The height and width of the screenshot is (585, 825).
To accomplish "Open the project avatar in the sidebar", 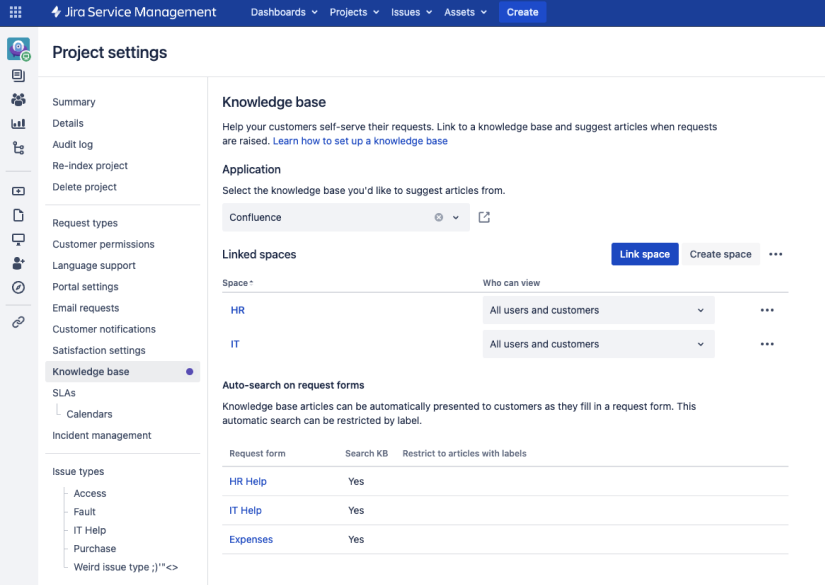I will (x=18, y=49).
